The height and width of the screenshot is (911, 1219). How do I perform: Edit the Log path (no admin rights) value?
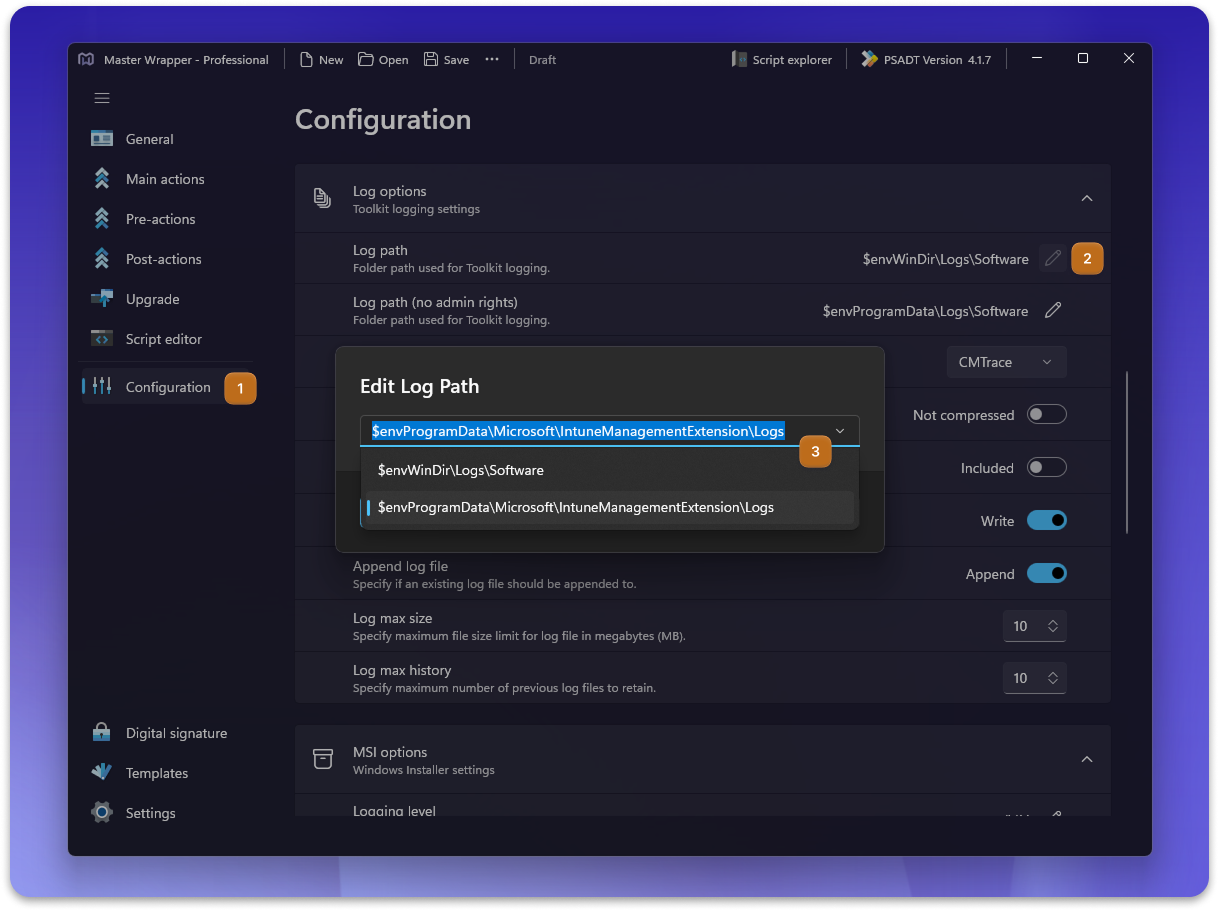(x=1052, y=311)
